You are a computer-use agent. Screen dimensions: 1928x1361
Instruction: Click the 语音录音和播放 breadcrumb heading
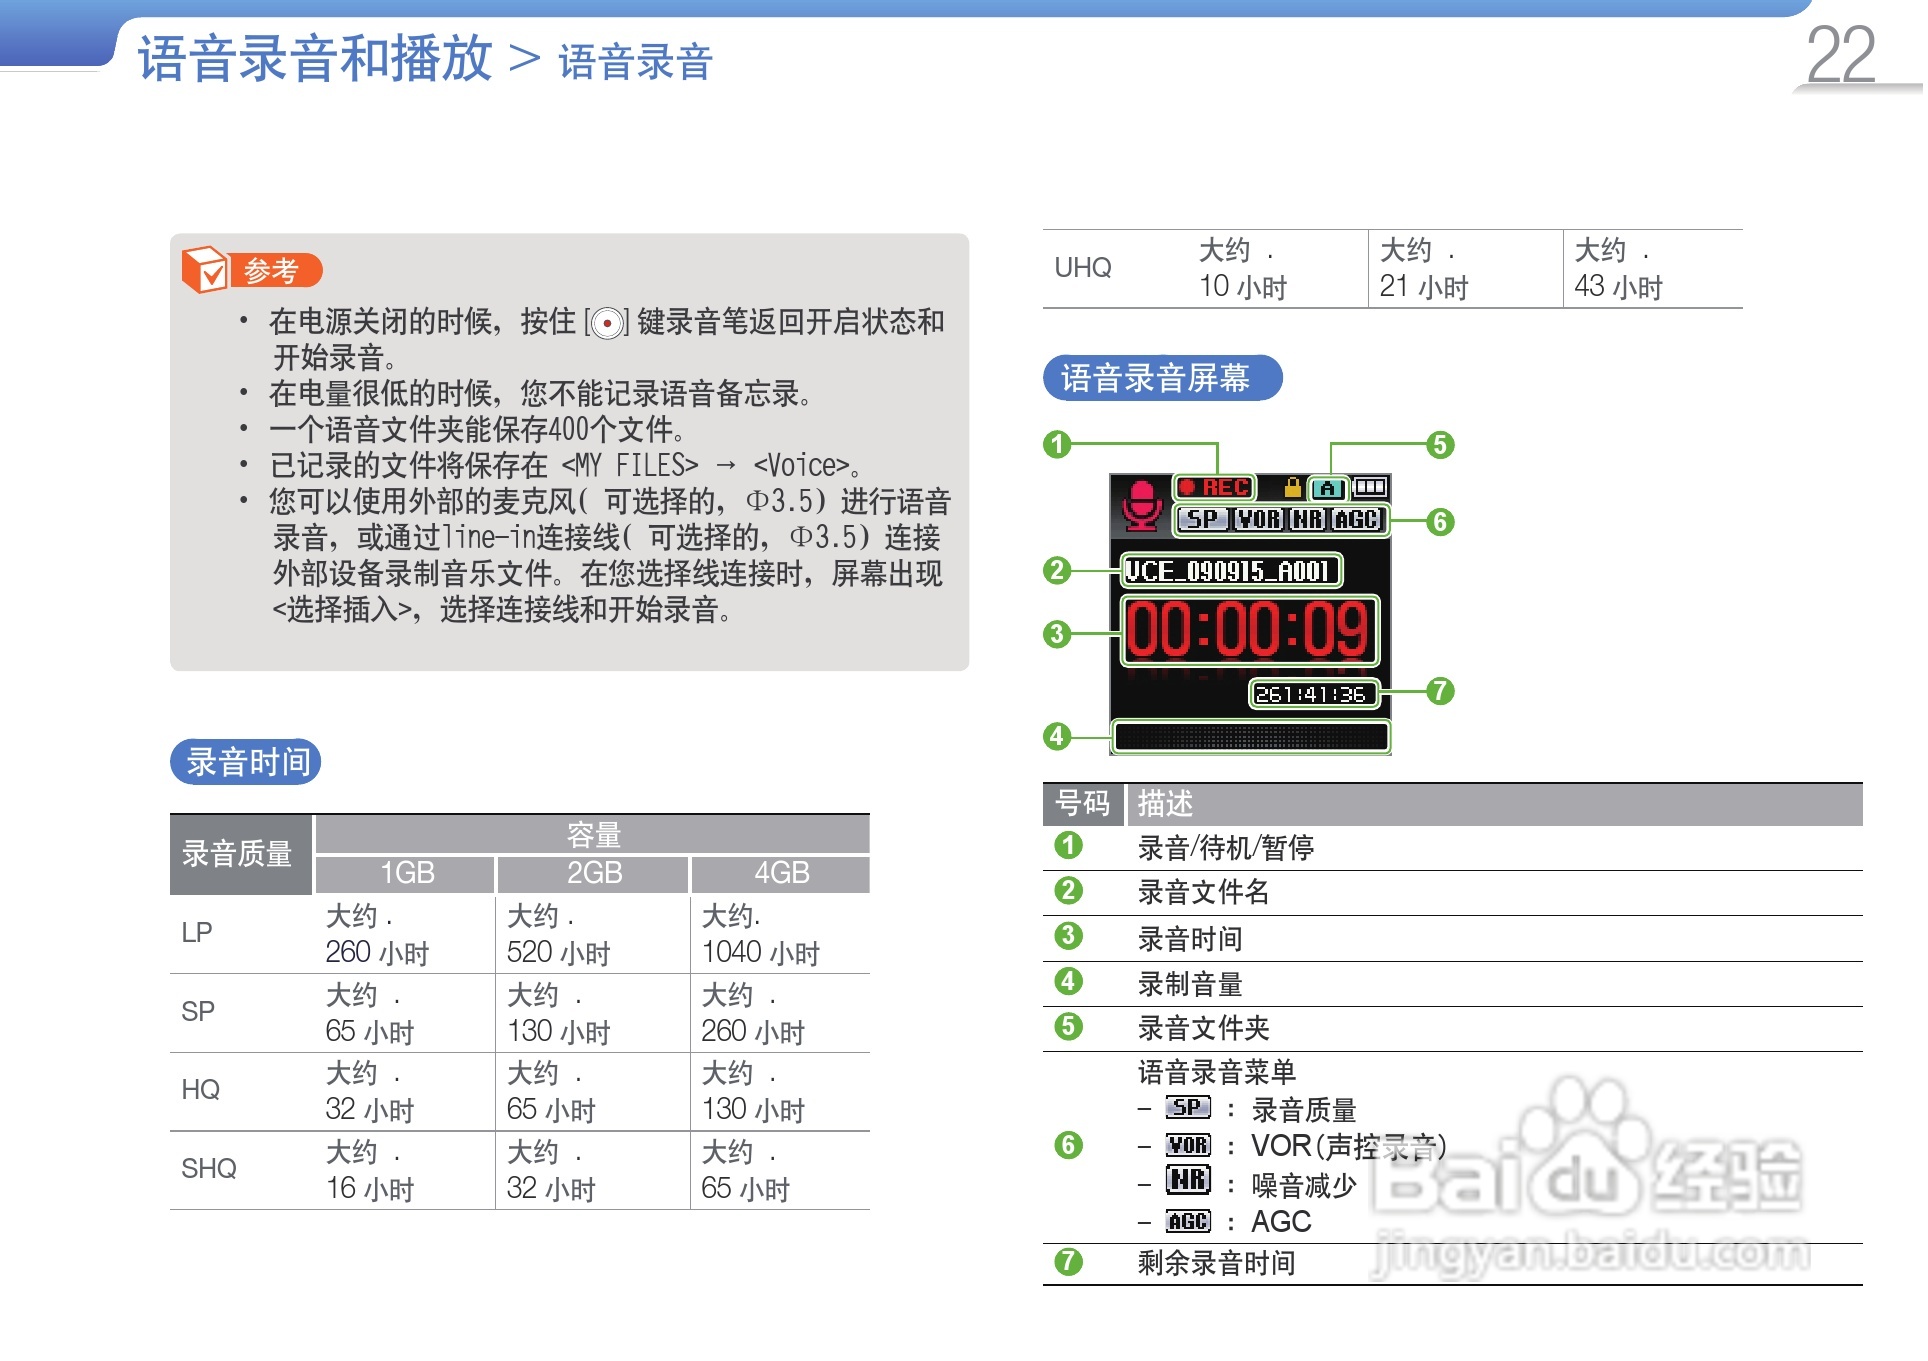pyautogui.click(x=316, y=59)
